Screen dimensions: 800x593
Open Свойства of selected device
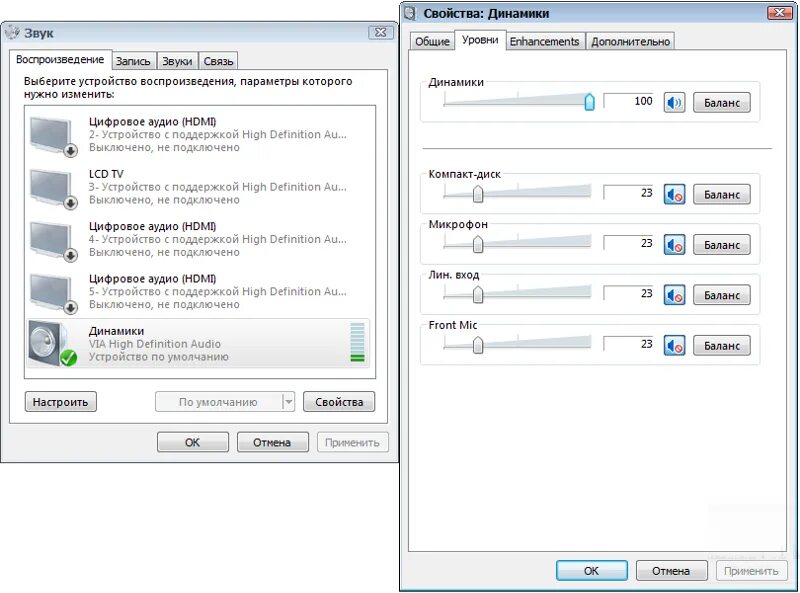pos(339,402)
